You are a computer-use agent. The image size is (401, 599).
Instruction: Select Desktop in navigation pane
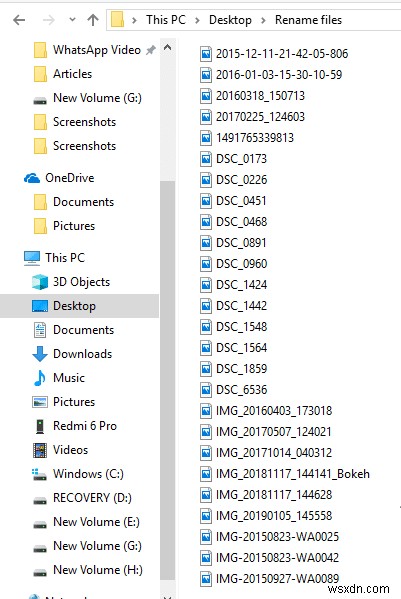click(x=79, y=306)
